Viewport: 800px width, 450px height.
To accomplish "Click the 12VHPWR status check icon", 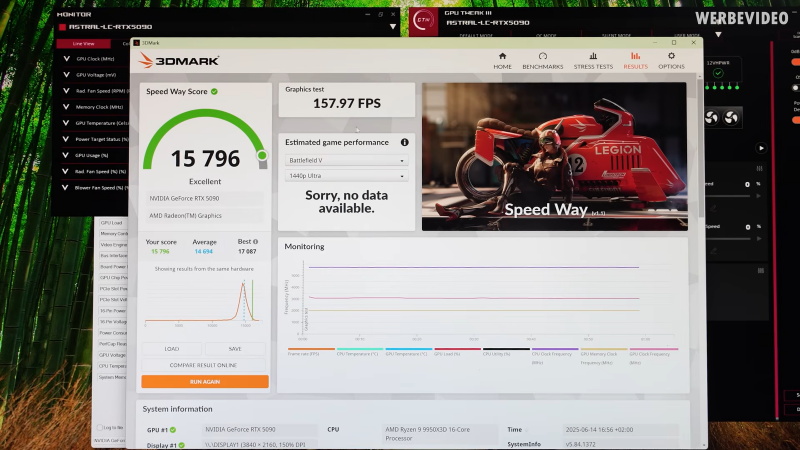I will (718, 73).
